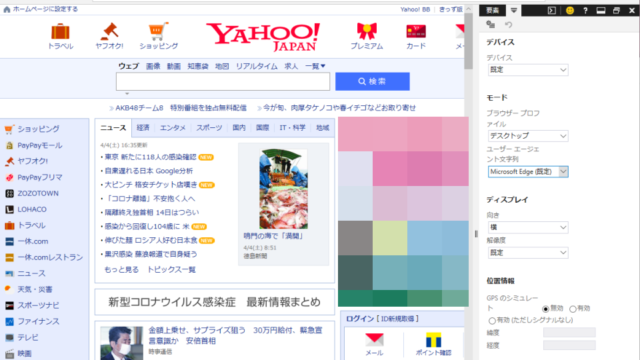Viewport: 640px width, 360px height.
Task: Switch to the Sports news tab
Action: (x=209, y=128)
